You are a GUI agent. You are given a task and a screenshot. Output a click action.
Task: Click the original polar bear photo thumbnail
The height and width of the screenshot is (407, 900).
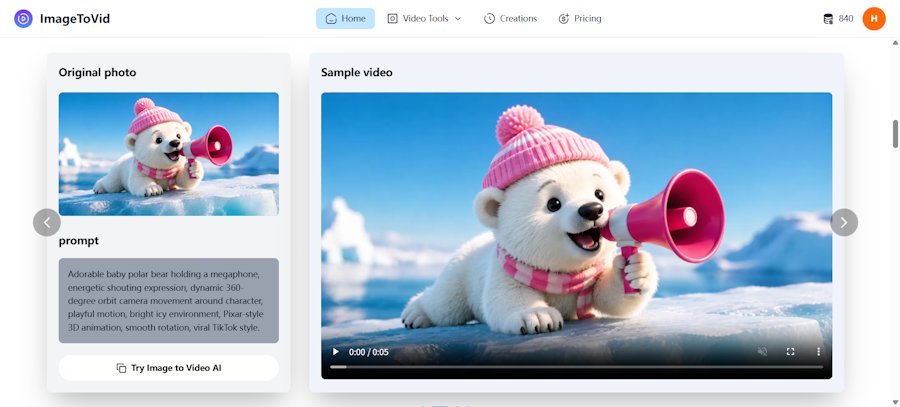pos(169,154)
